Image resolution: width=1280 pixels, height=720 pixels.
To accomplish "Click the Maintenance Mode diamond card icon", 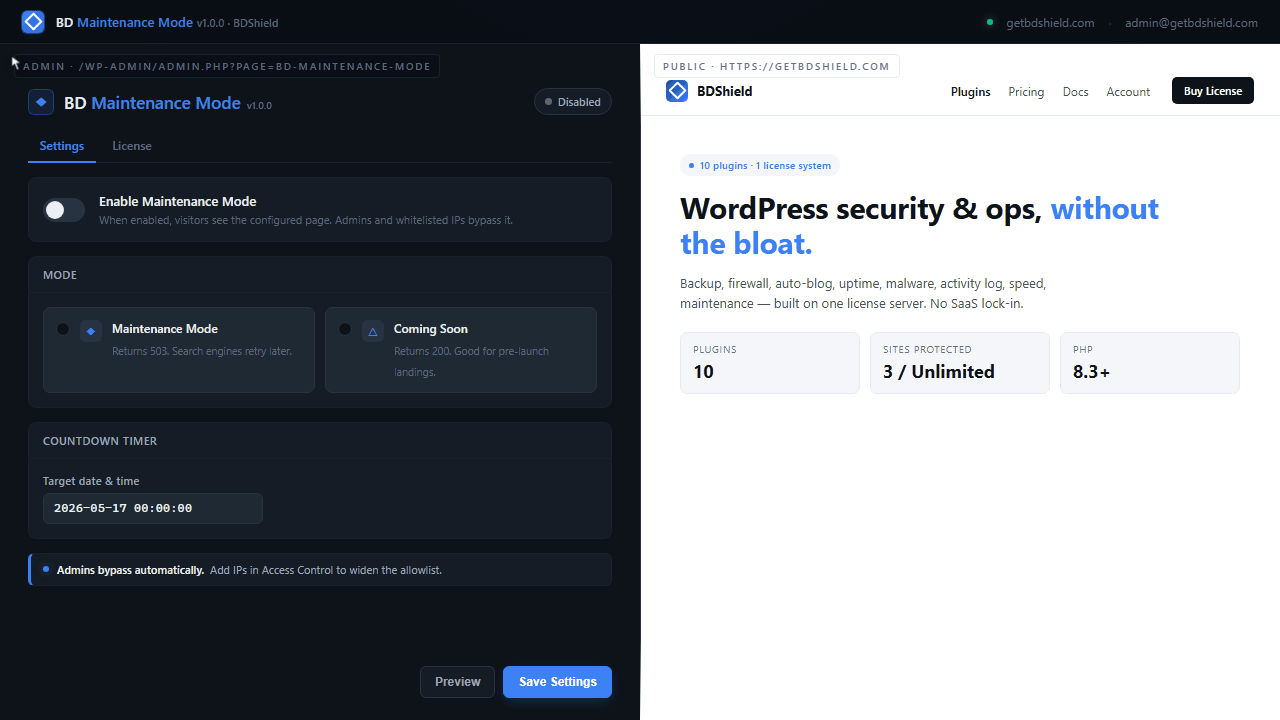I will (x=91, y=331).
